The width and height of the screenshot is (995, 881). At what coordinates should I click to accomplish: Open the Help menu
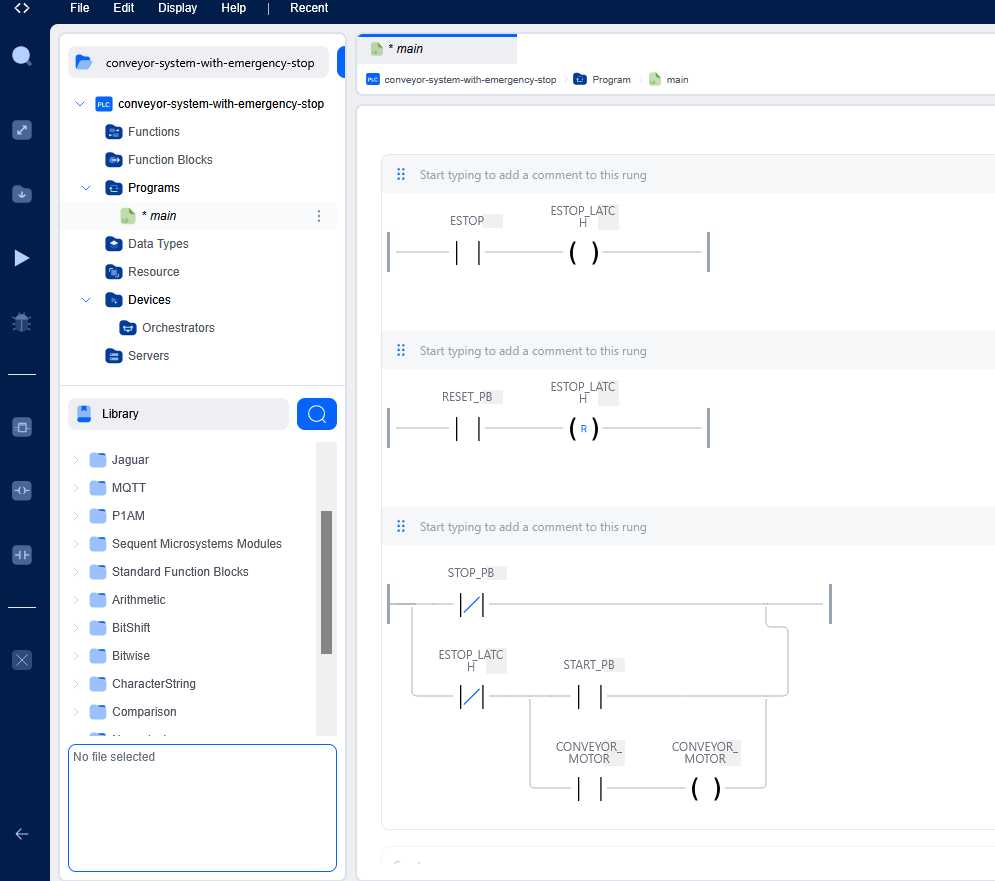tap(234, 8)
